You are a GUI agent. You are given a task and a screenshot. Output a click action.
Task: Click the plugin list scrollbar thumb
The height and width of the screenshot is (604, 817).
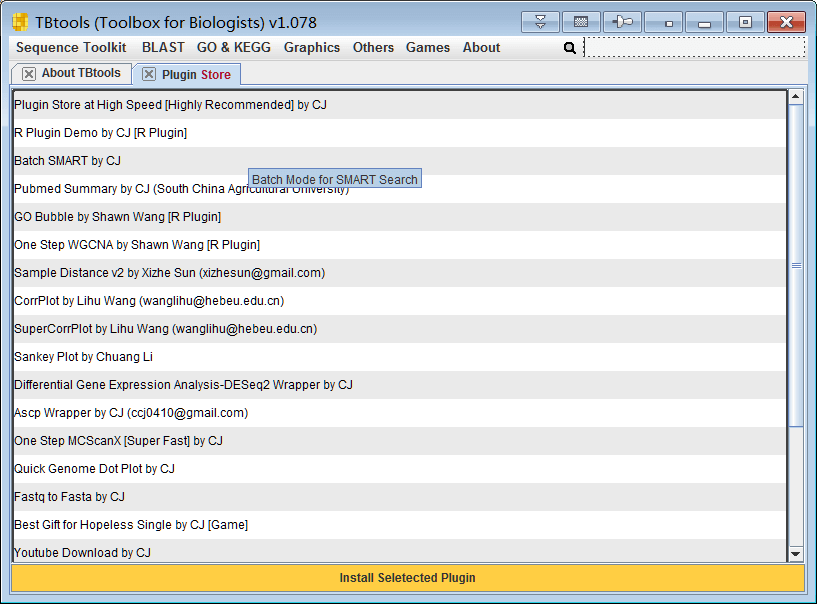coord(796,266)
